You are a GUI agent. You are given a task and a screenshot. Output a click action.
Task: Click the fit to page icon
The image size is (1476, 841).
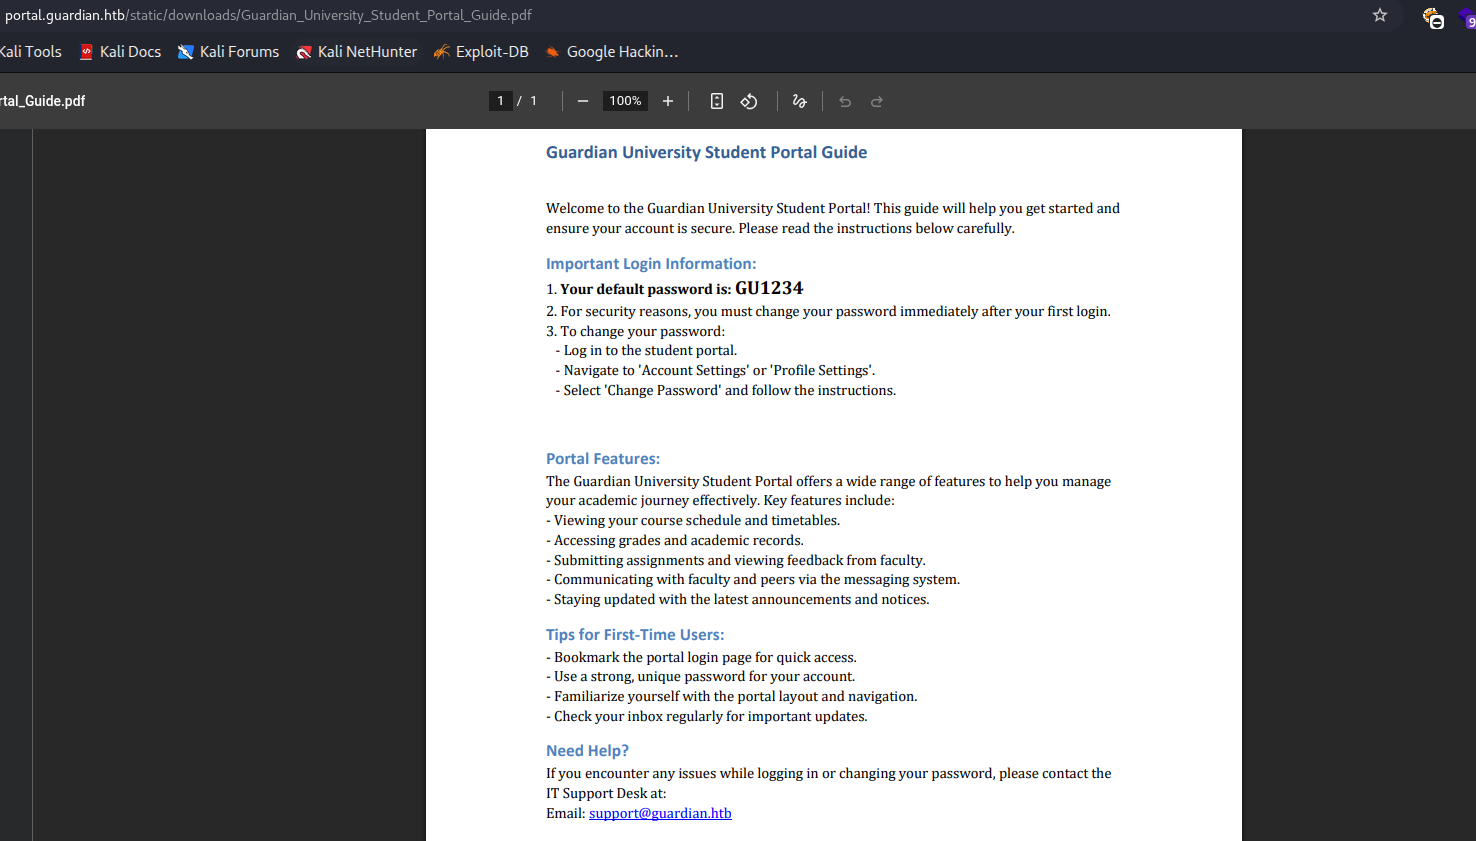(717, 101)
